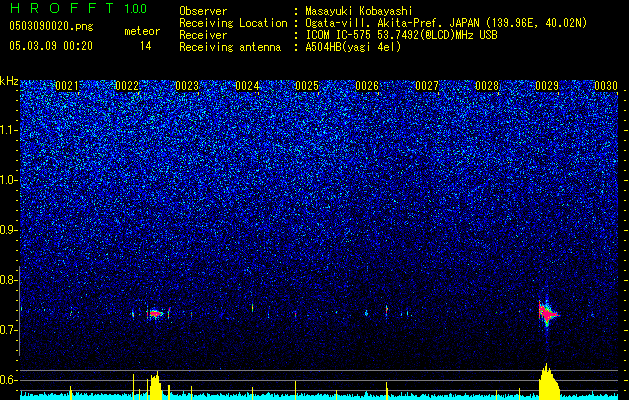Select the meteor count value 14
Image resolution: width=629 pixels, height=400 pixels.
pyautogui.click(x=146, y=46)
